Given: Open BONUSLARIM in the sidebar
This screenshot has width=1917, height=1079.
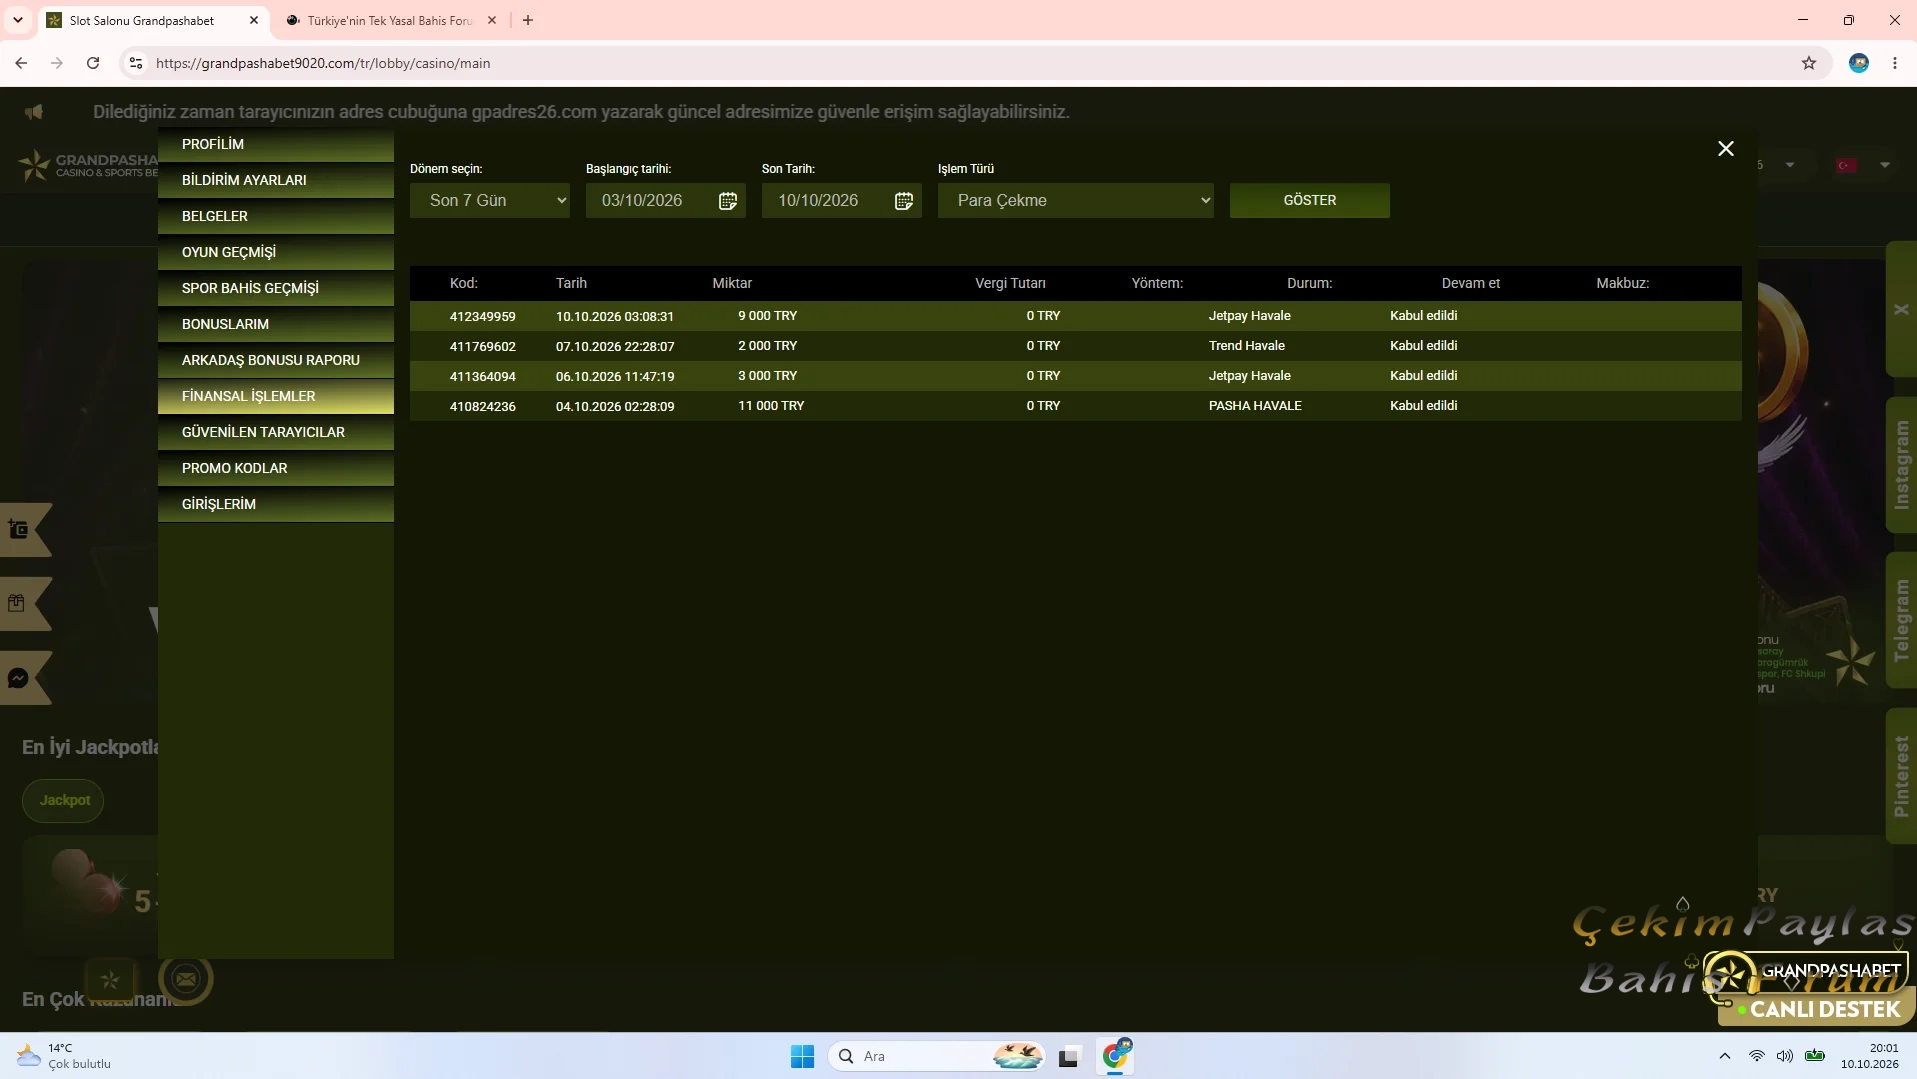Looking at the screenshot, I should (x=276, y=324).
